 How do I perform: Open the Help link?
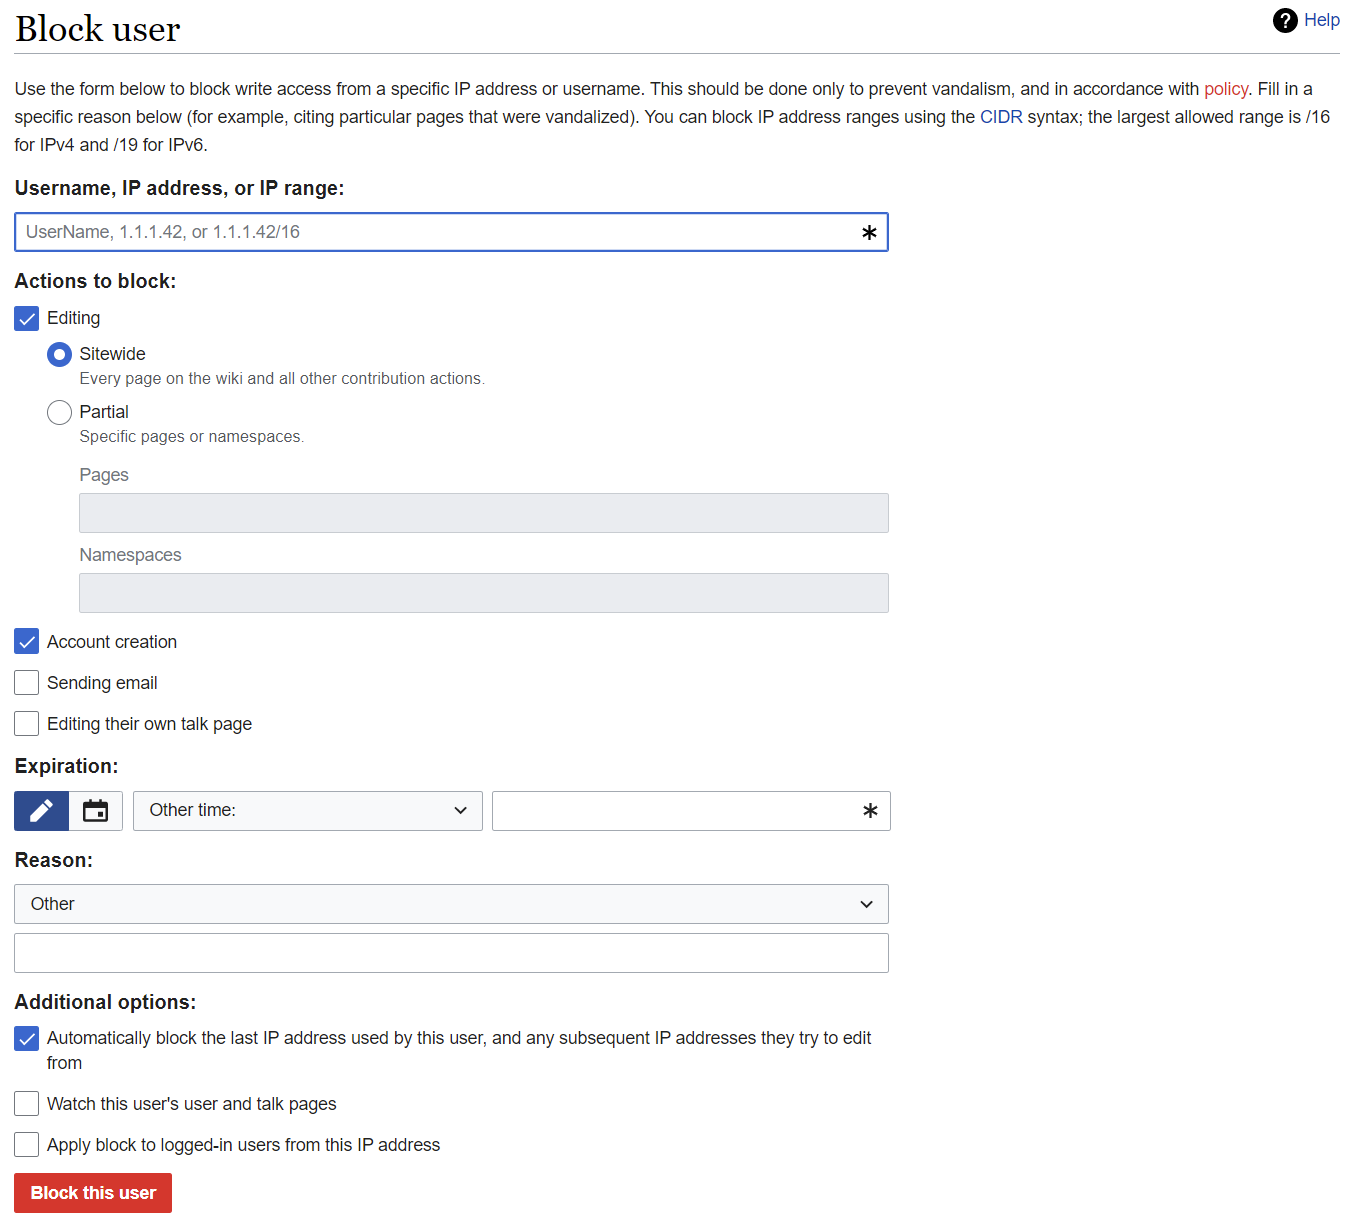pyautogui.click(x=1321, y=20)
